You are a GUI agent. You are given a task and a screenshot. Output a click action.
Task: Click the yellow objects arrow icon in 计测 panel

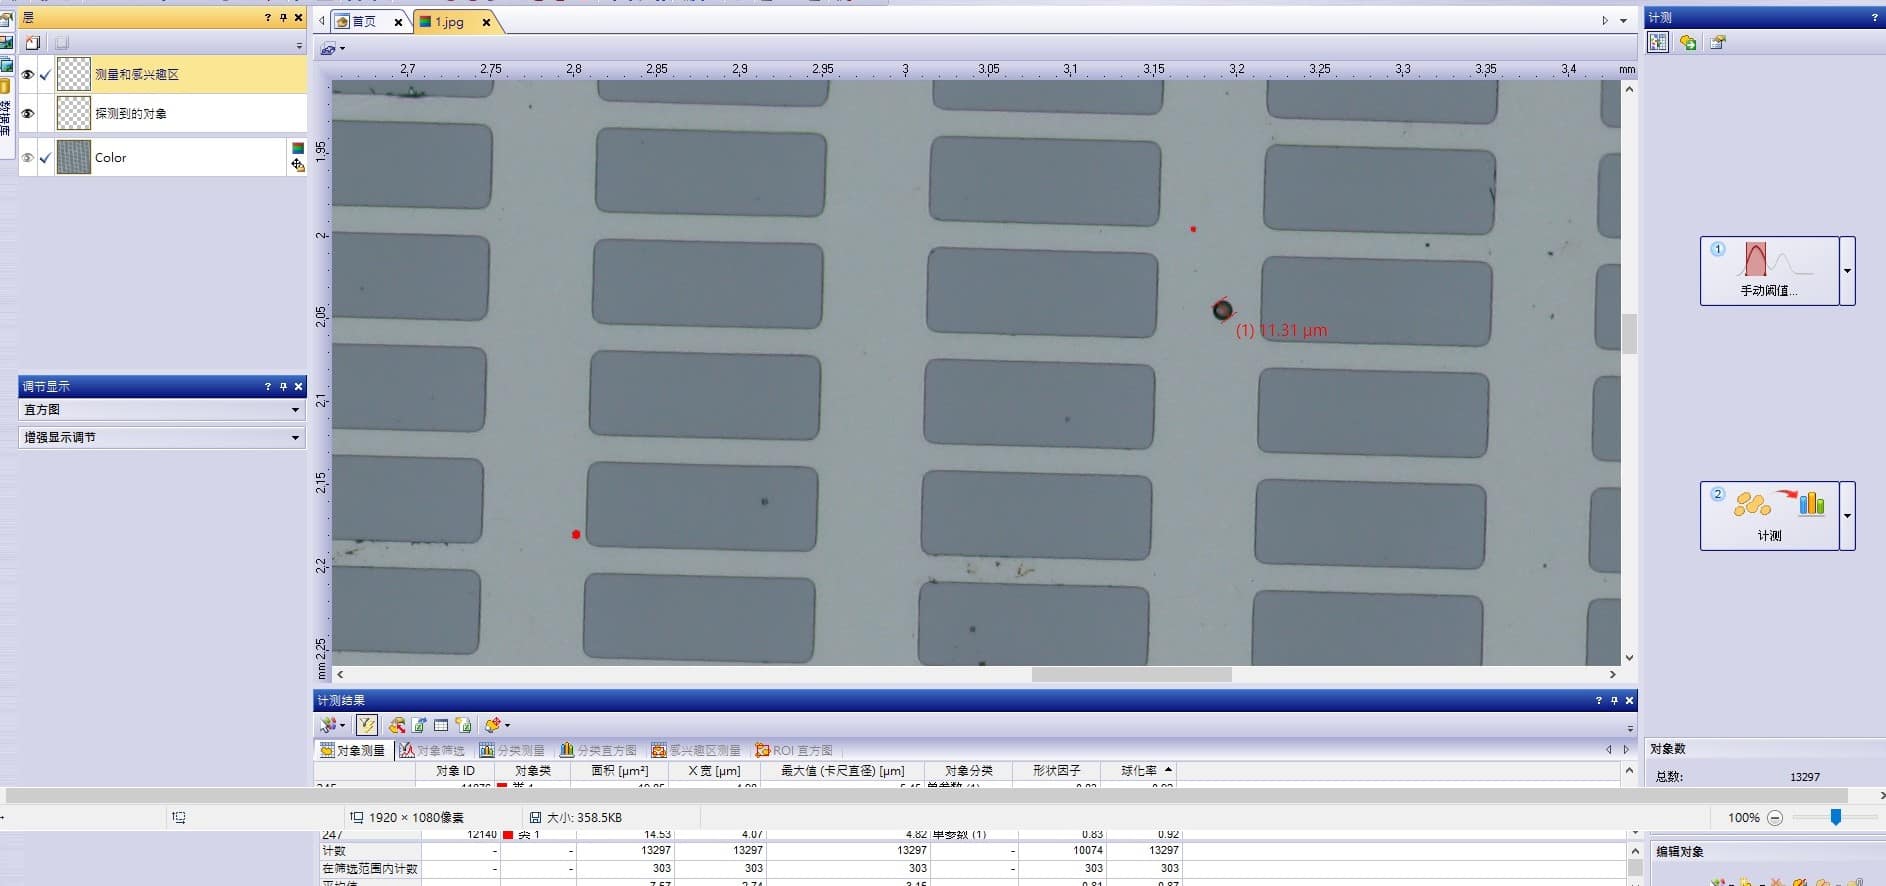click(x=1688, y=42)
